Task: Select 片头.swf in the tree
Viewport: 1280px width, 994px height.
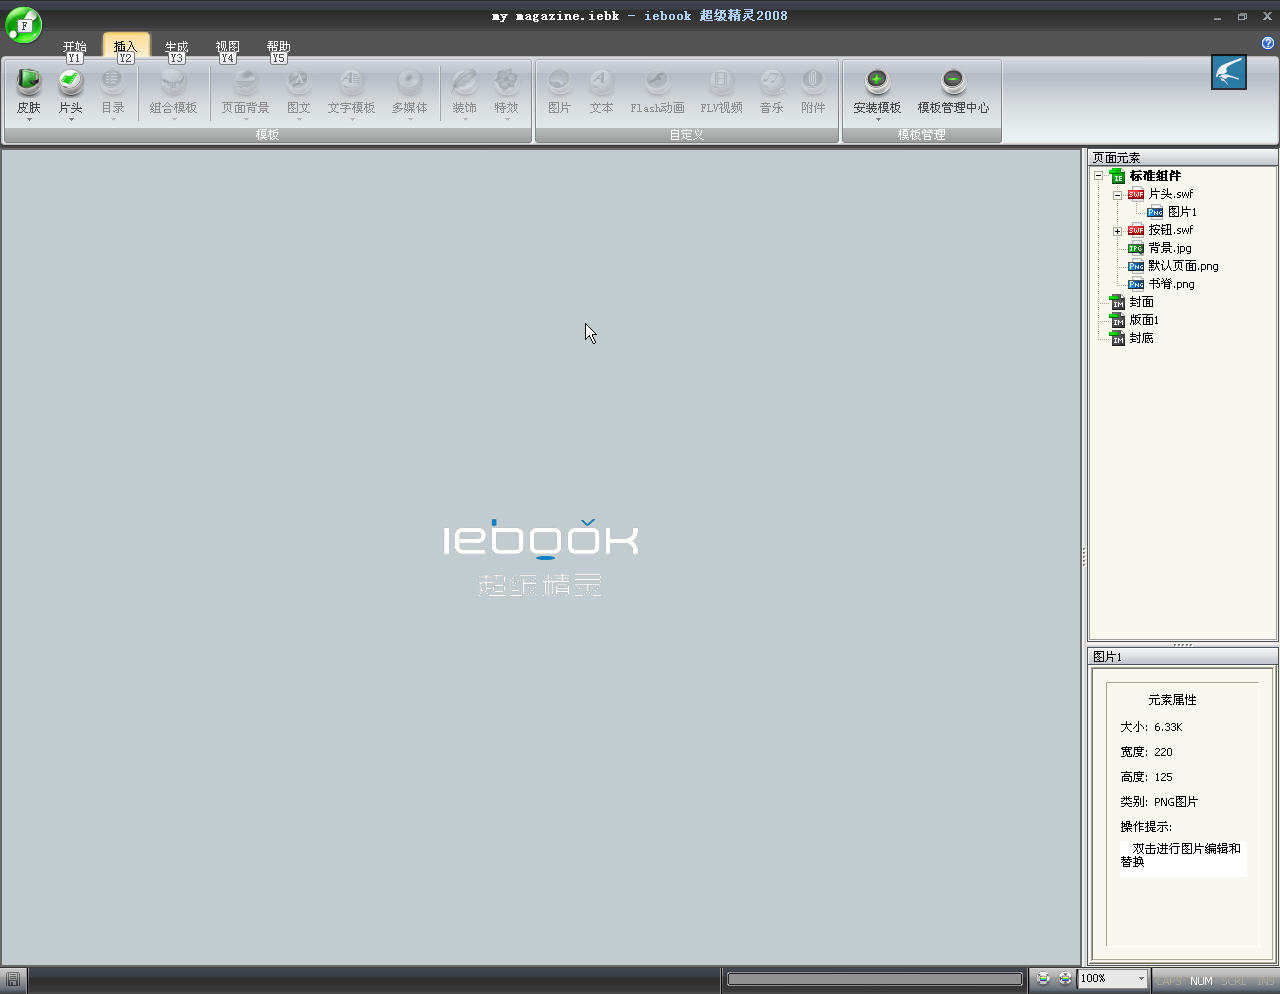Action: click(x=1170, y=194)
